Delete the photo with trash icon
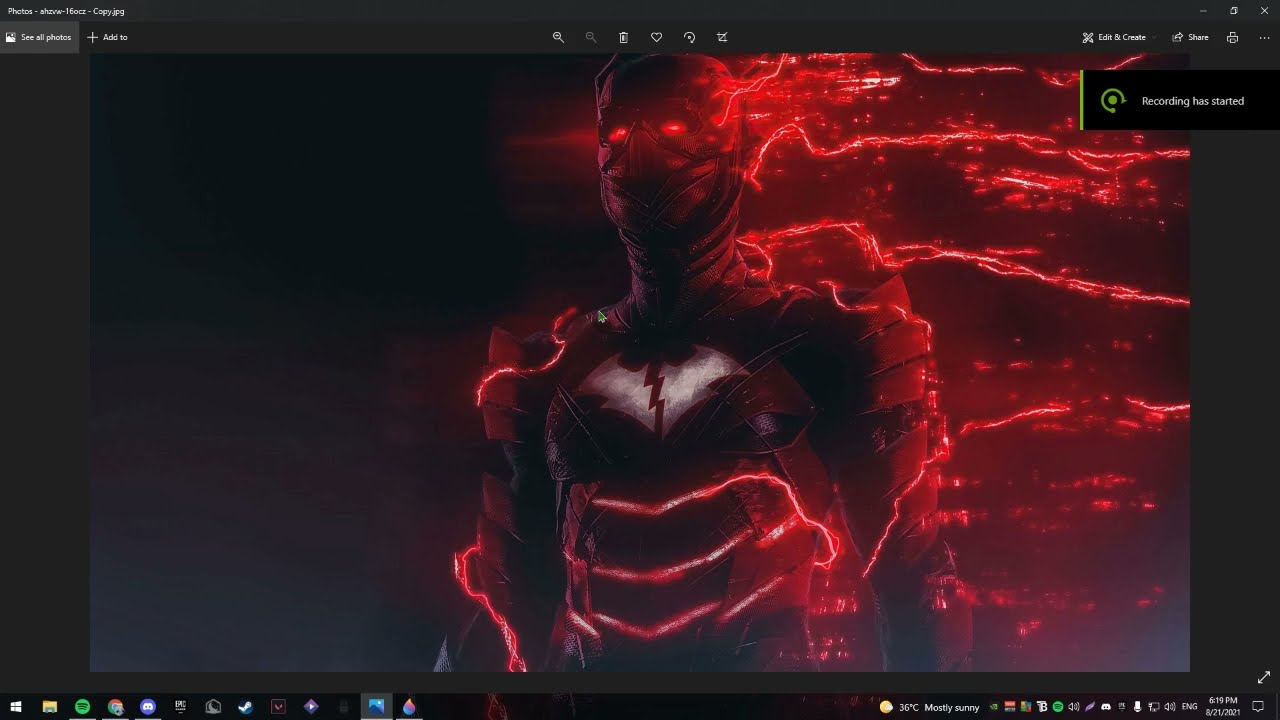 [624, 37]
